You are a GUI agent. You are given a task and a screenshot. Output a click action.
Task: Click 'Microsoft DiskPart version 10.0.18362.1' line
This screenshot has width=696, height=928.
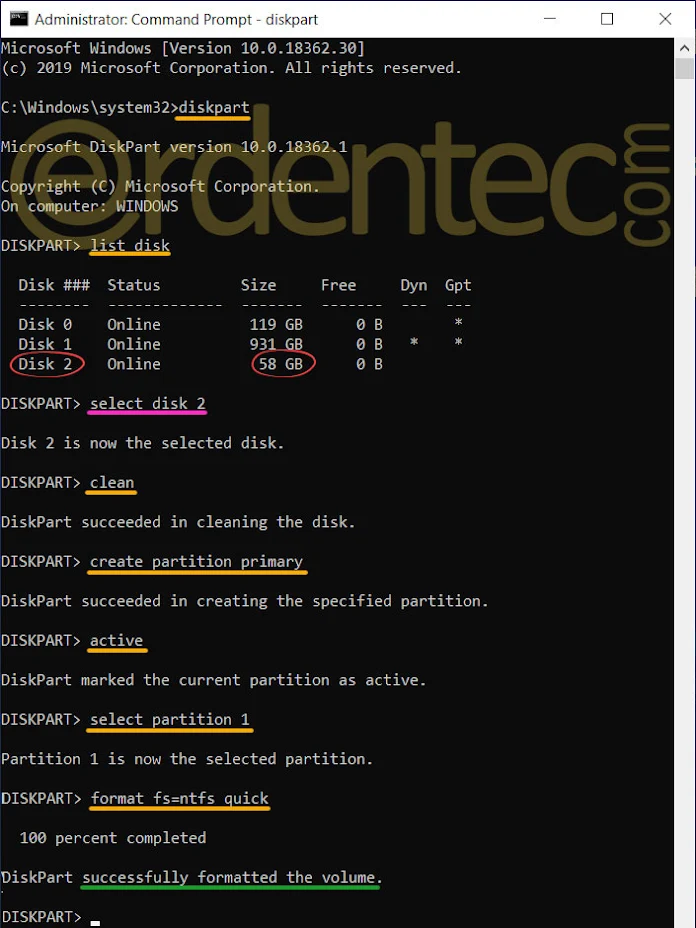pyautogui.click(x=174, y=147)
